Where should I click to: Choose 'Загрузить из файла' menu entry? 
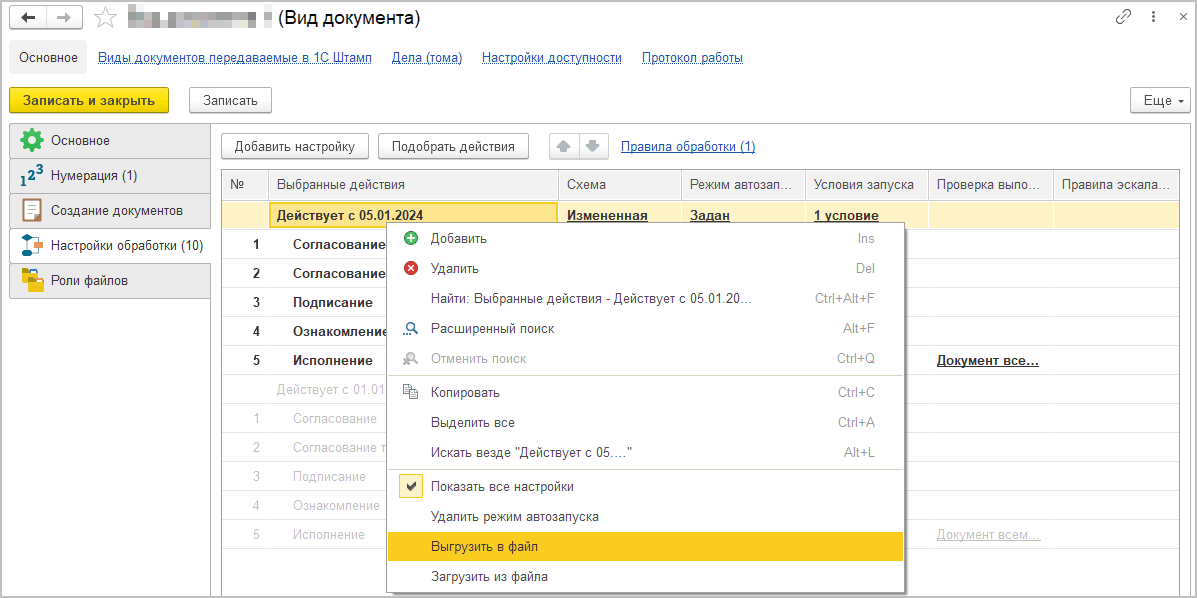489,577
